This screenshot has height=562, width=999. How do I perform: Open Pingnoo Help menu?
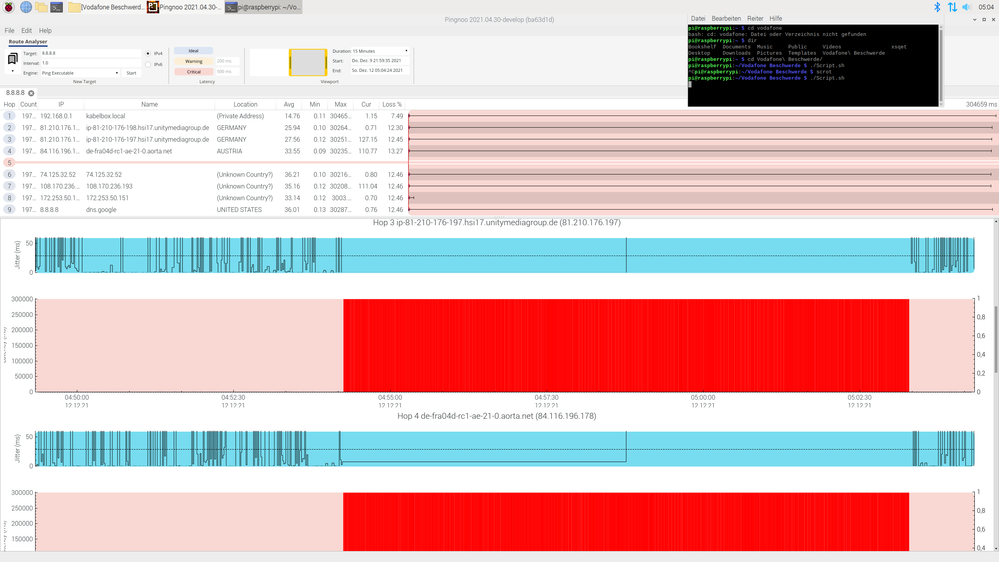click(x=45, y=31)
